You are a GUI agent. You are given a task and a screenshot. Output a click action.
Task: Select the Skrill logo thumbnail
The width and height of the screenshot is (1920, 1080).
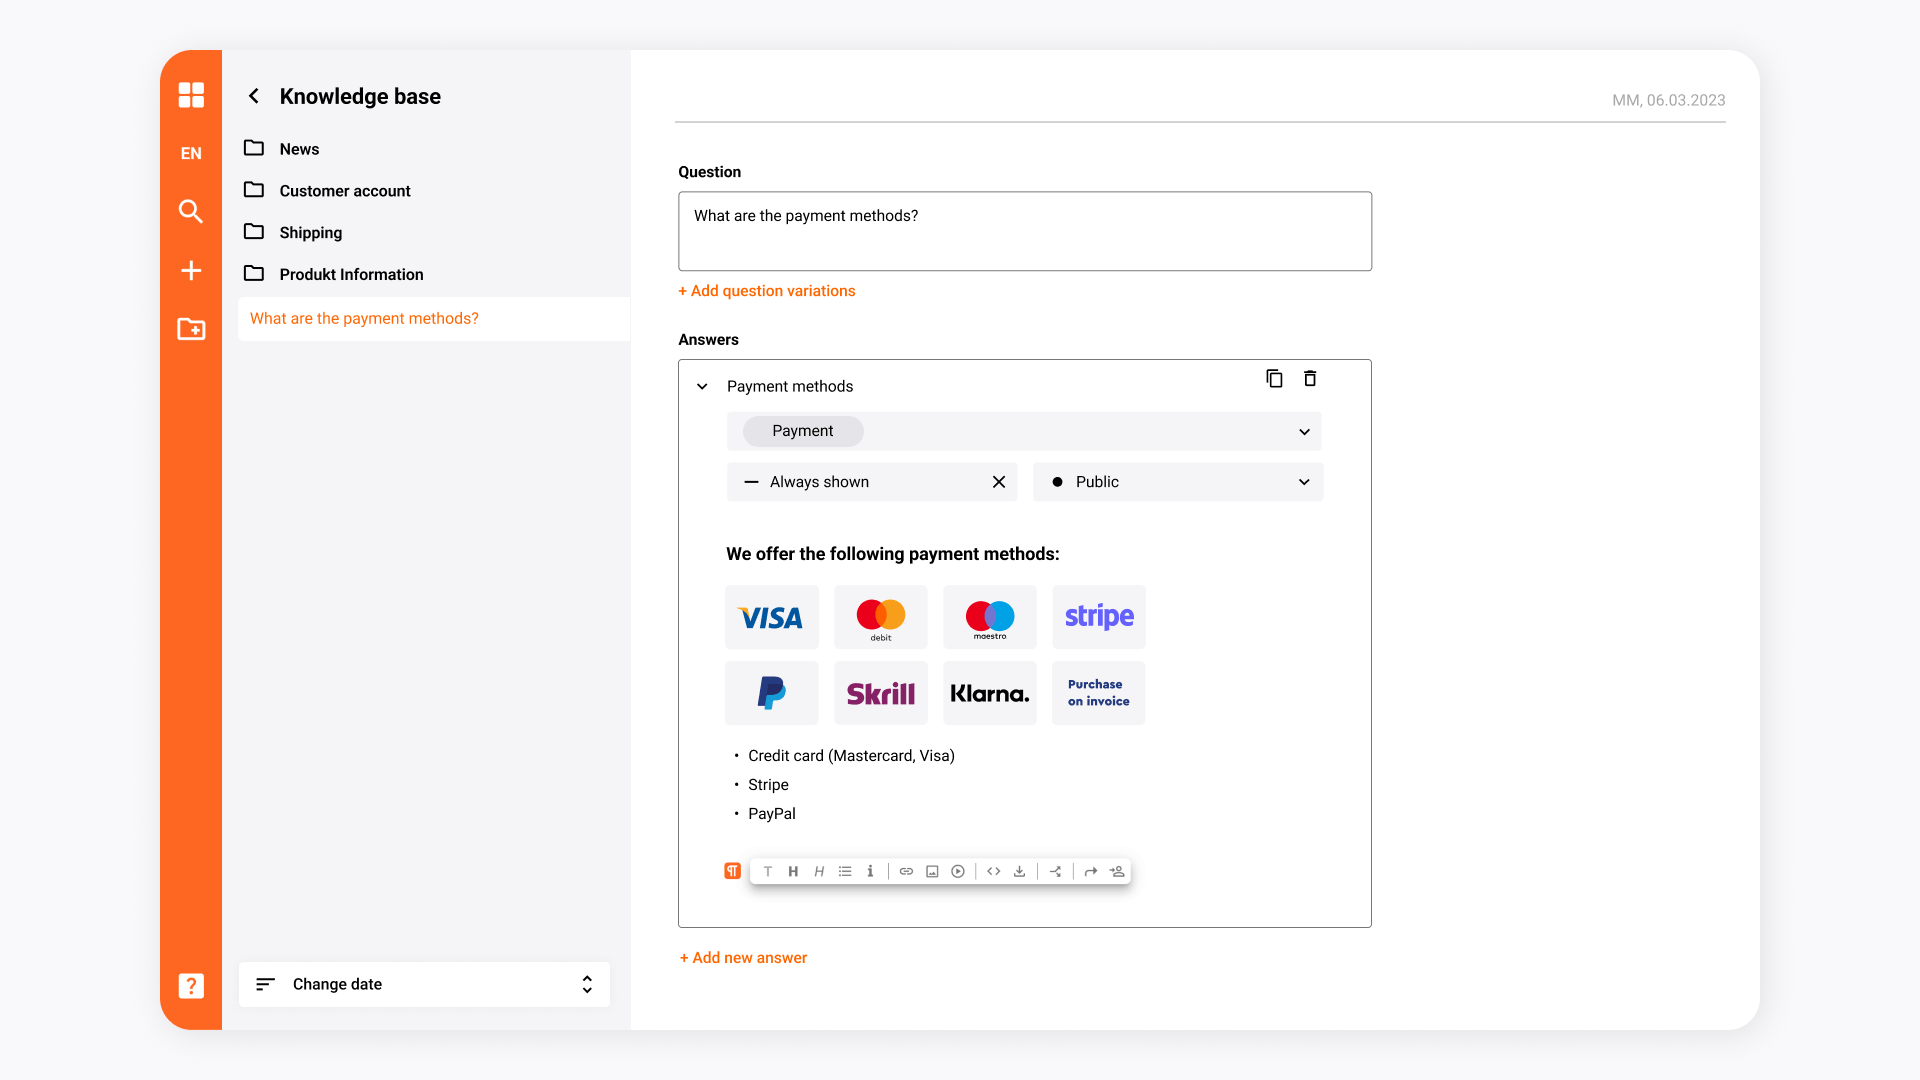881,693
